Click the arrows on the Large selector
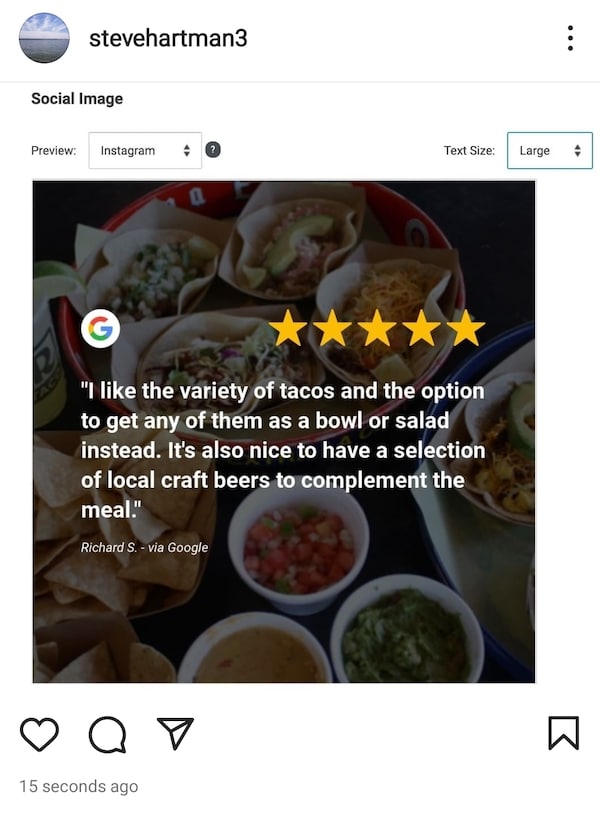 (x=577, y=150)
